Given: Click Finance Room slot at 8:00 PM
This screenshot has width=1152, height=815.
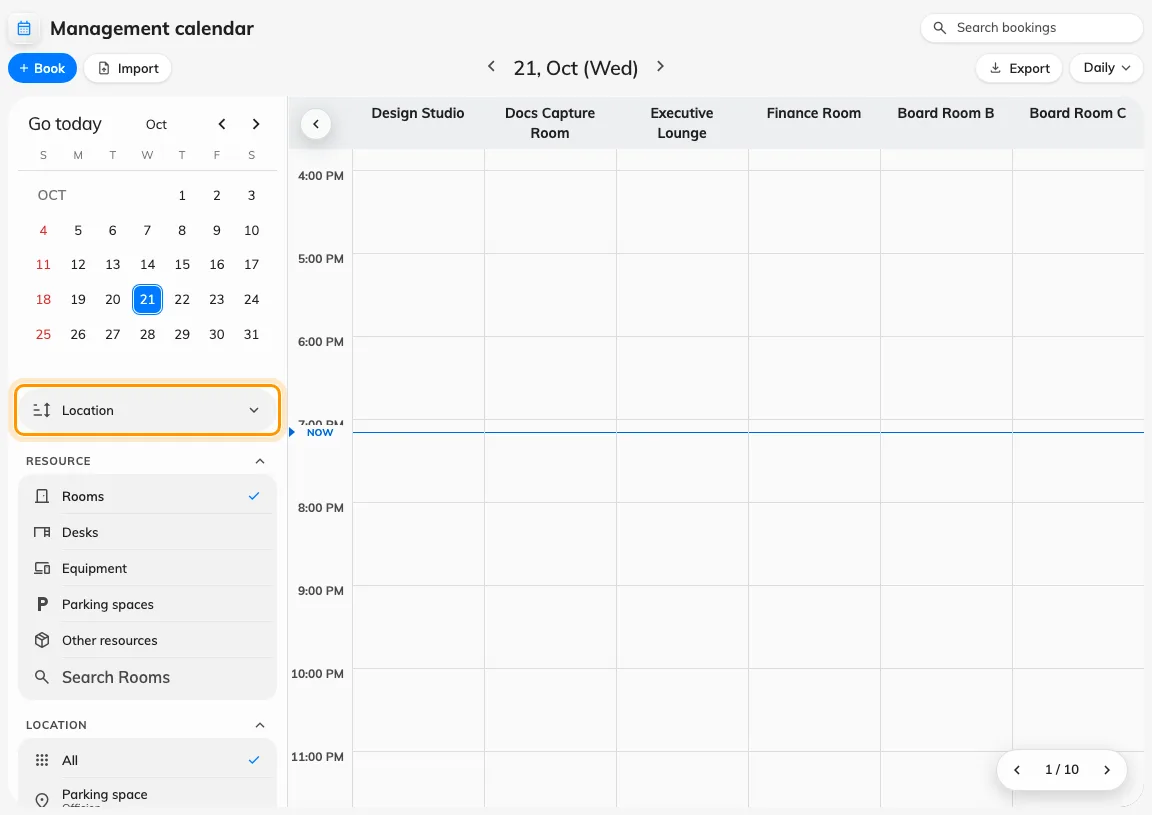Looking at the screenshot, I should pos(814,544).
